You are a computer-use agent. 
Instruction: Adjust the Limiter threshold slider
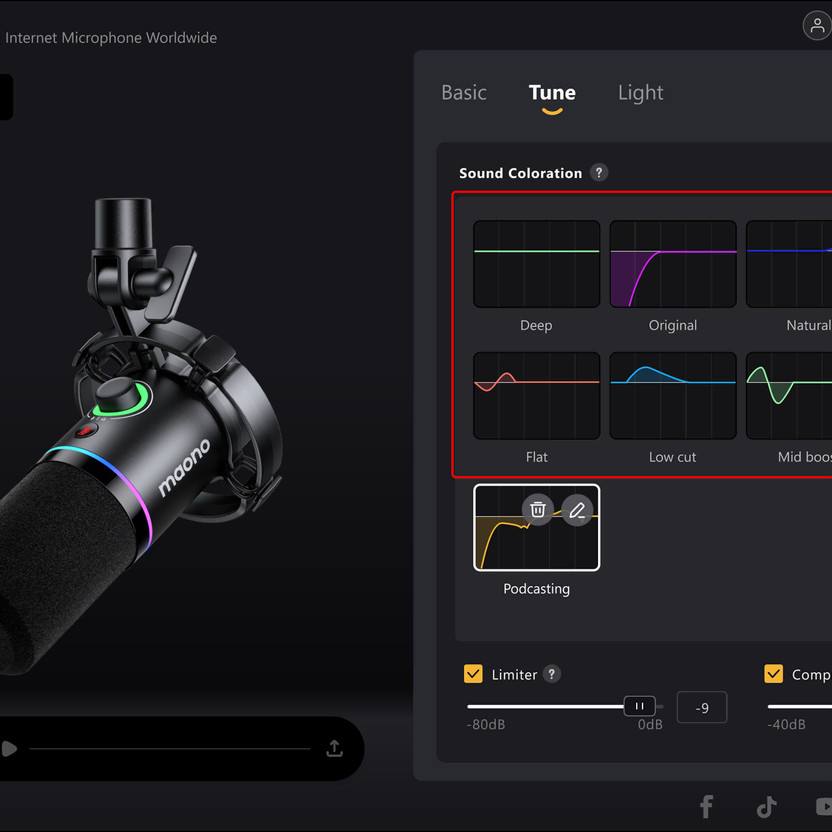639,706
